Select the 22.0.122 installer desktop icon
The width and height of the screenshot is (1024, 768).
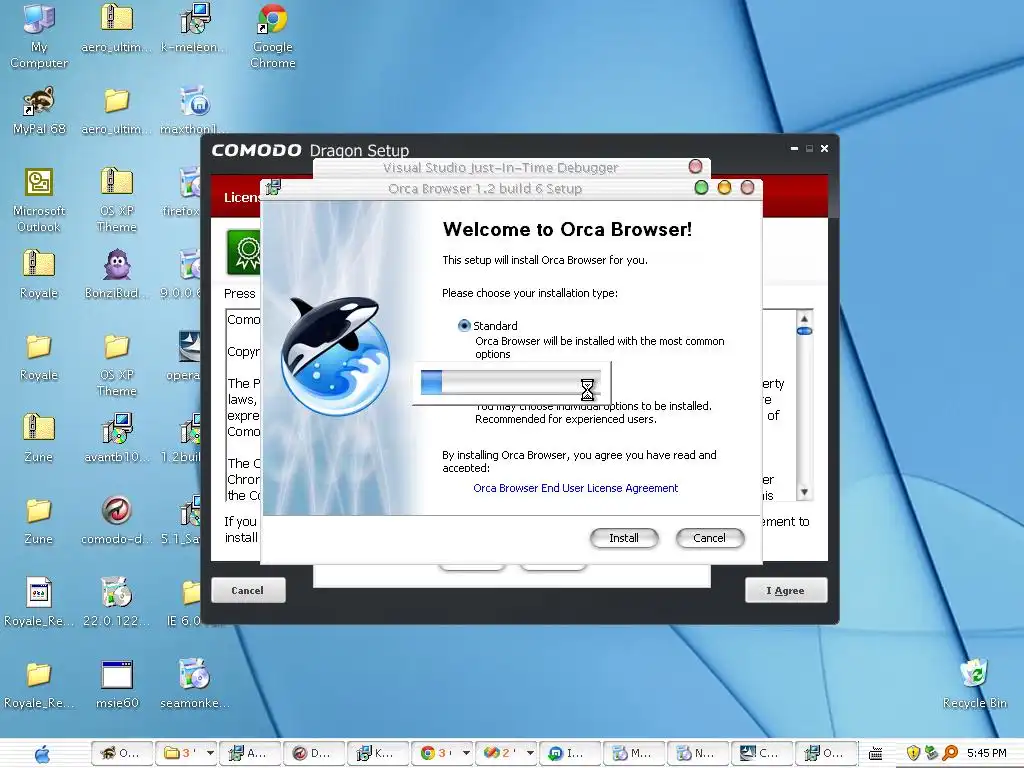pyautogui.click(x=116, y=602)
